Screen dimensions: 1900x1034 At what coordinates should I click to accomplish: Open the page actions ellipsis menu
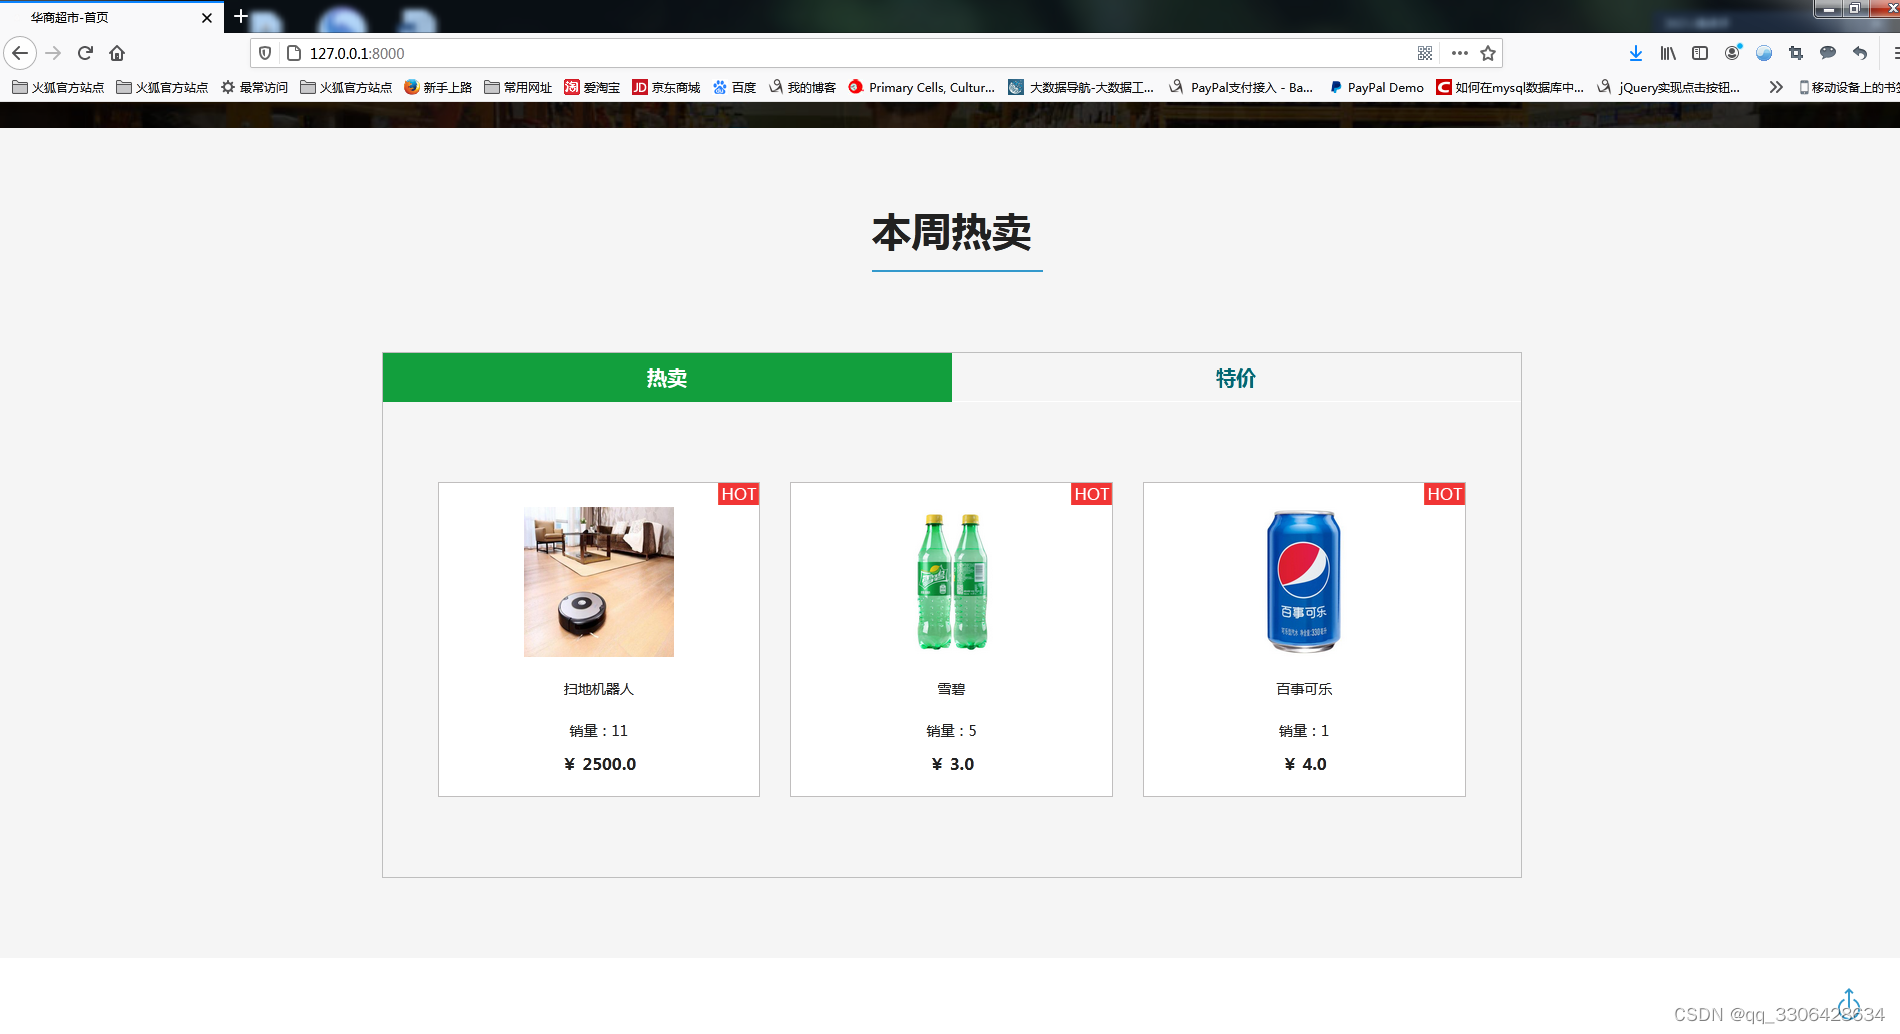[1459, 53]
